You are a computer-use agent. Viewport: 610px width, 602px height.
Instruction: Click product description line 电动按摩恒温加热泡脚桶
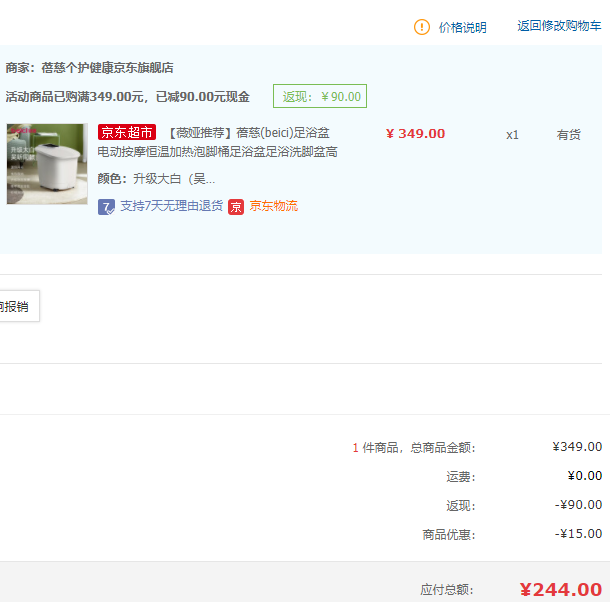click(217, 152)
